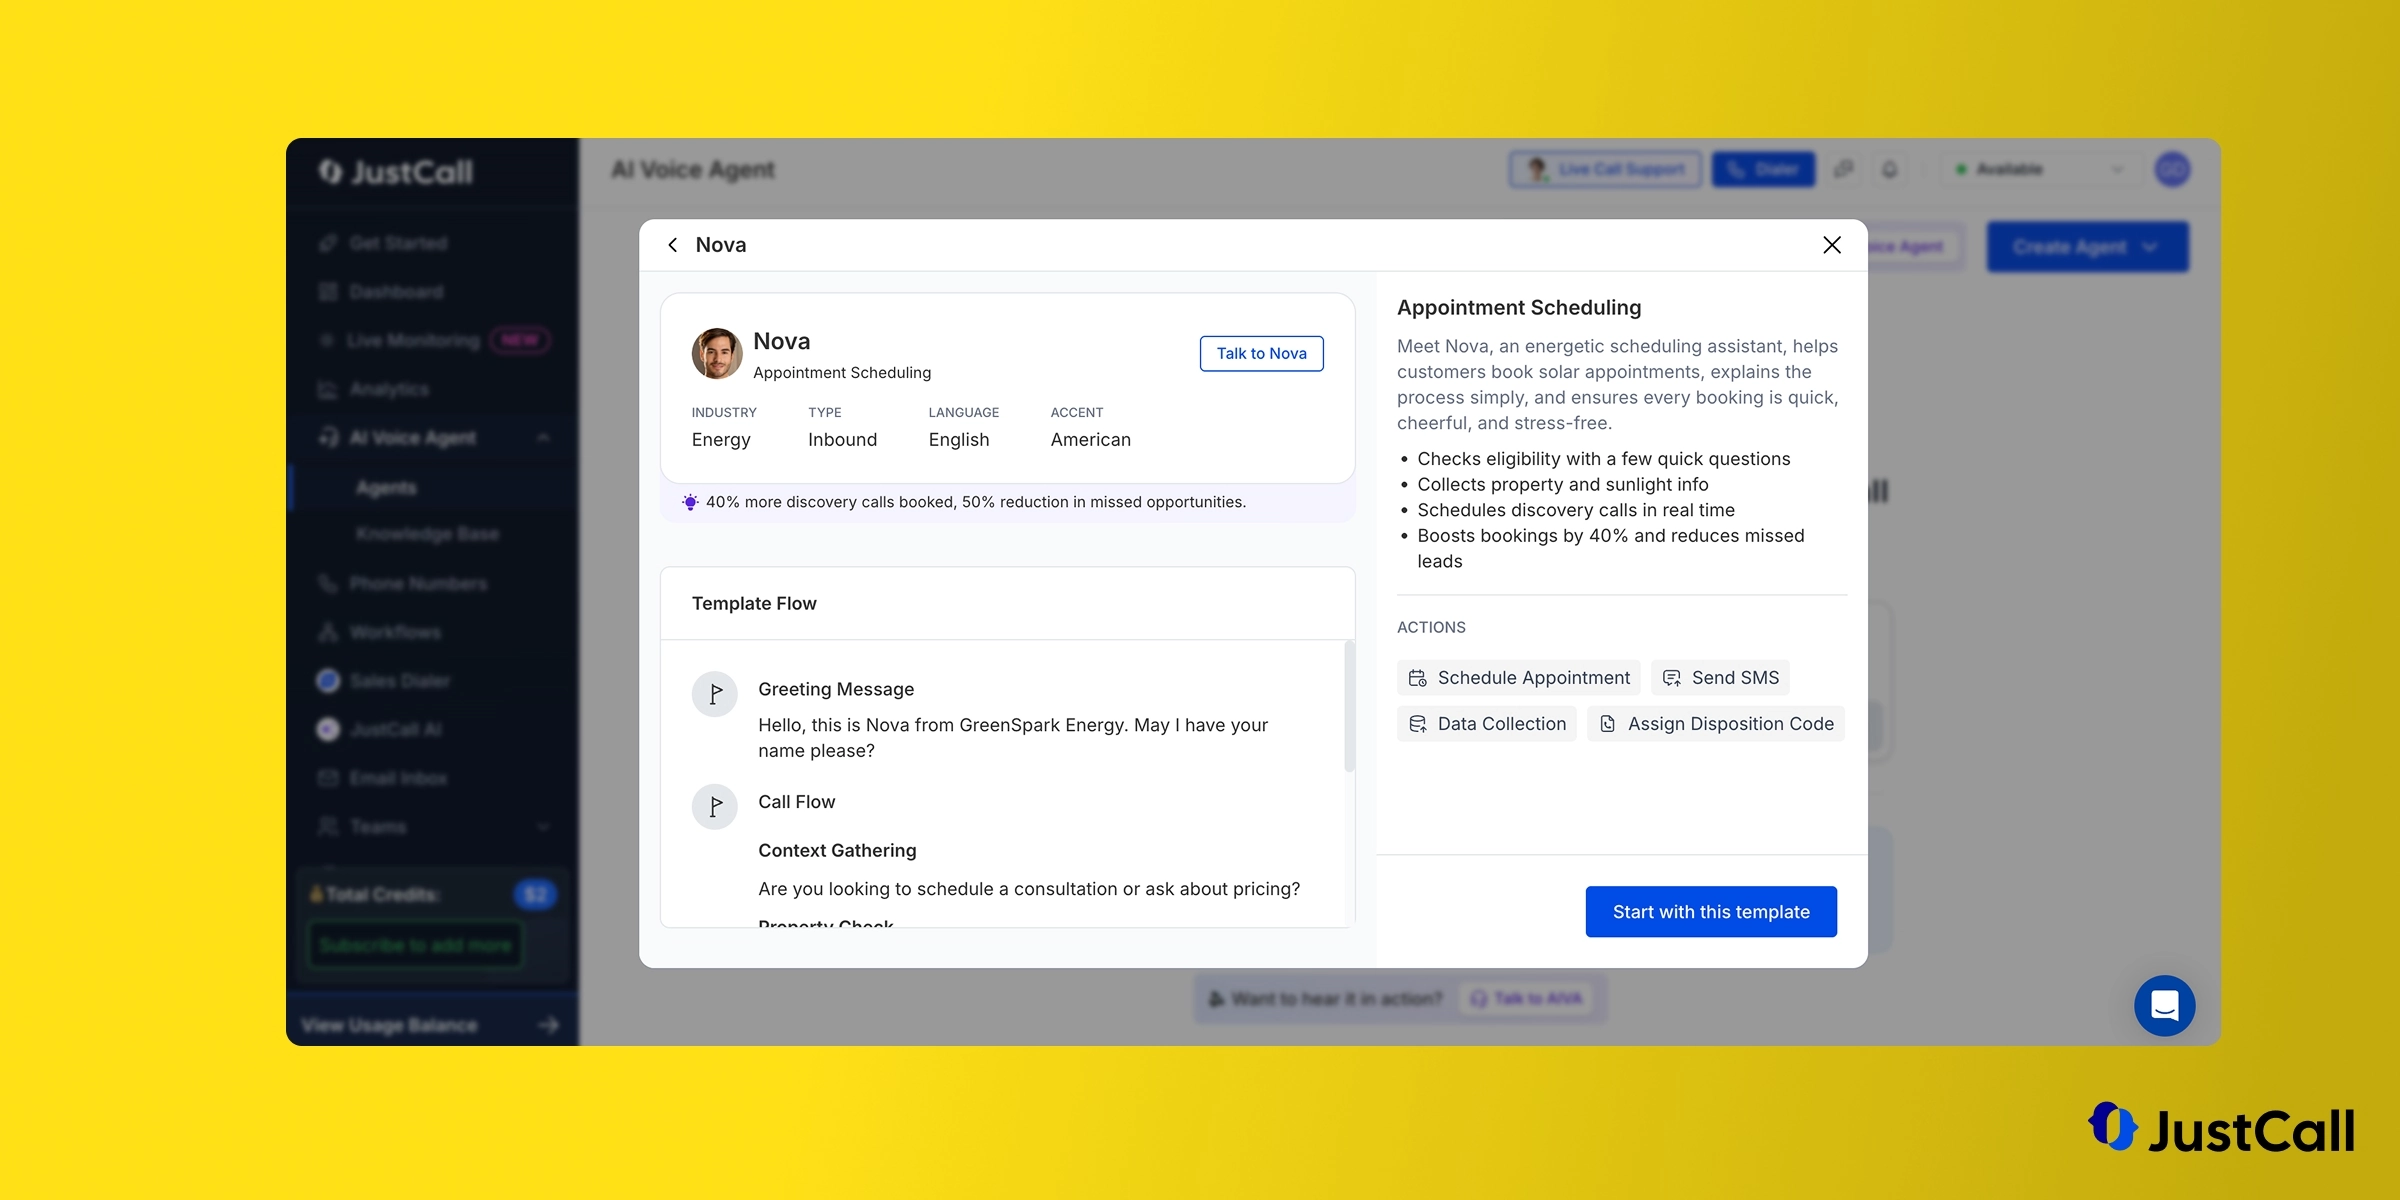Open the Dialer from the top bar
Screen dimensions: 2400x1200
pos(1763,169)
